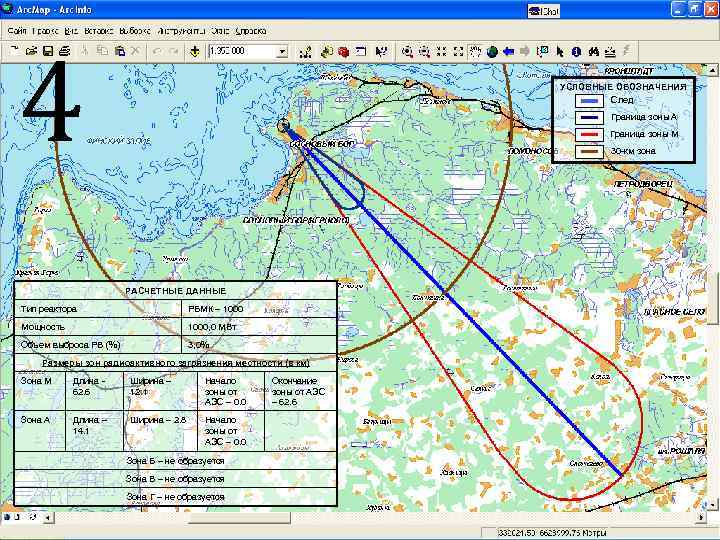Viewport: 720px width, 540px height.
Task: Click Fixed Zoom Out arrows icon
Action: click(458, 52)
